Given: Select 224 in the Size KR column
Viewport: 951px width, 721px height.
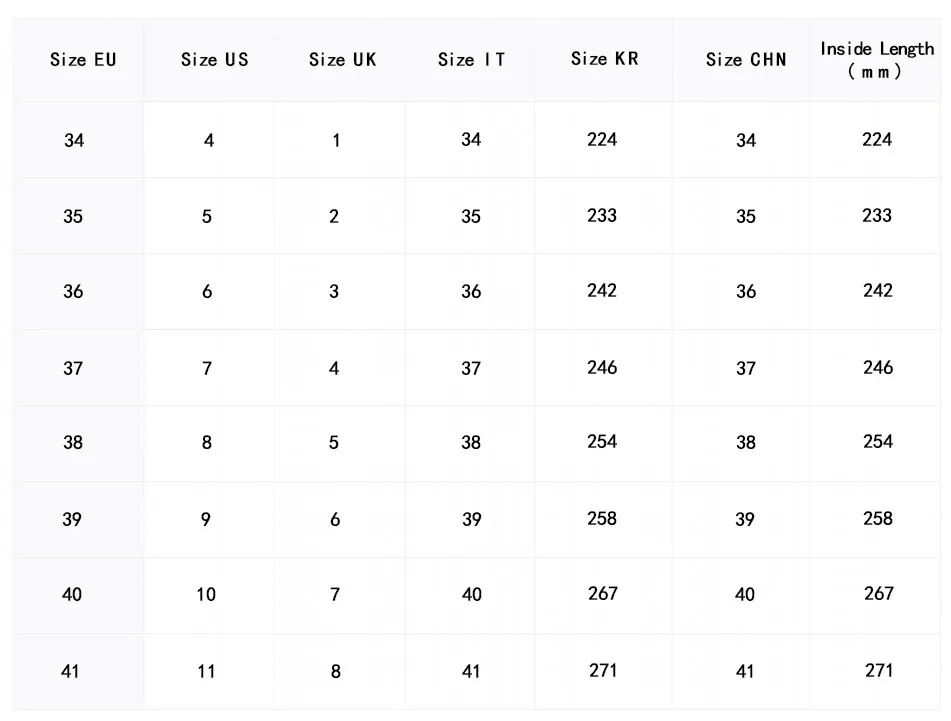Looking at the screenshot, I should click(x=602, y=140).
